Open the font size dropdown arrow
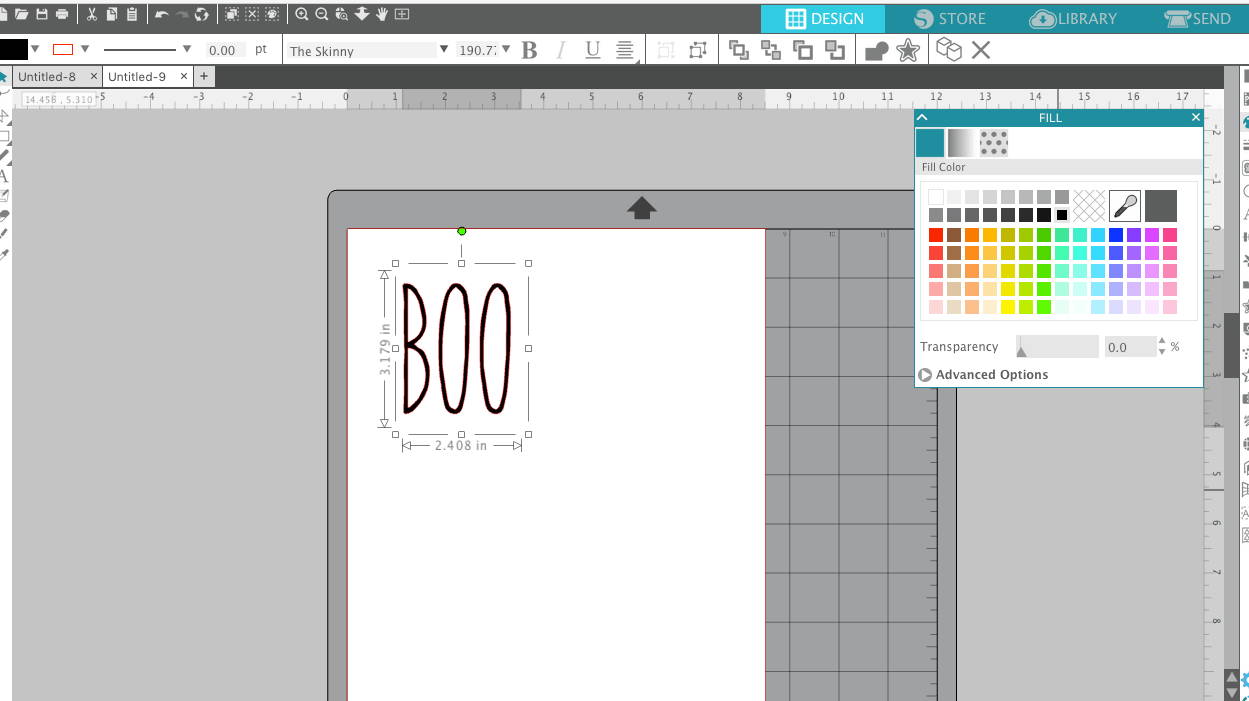This screenshot has width=1249, height=701. tap(506, 49)
